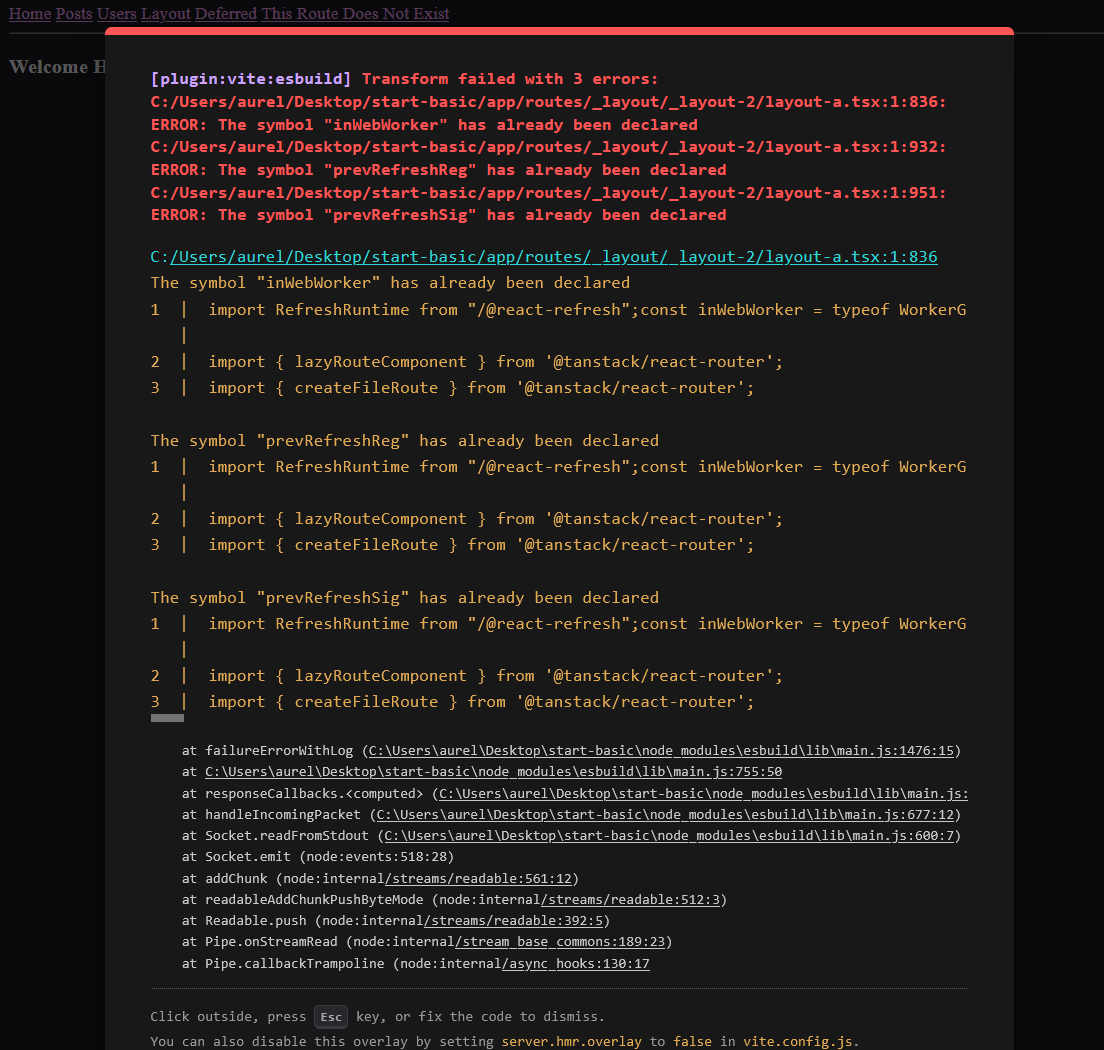Open streams/readable:392:5 Readable.push link

pos(513,921)
